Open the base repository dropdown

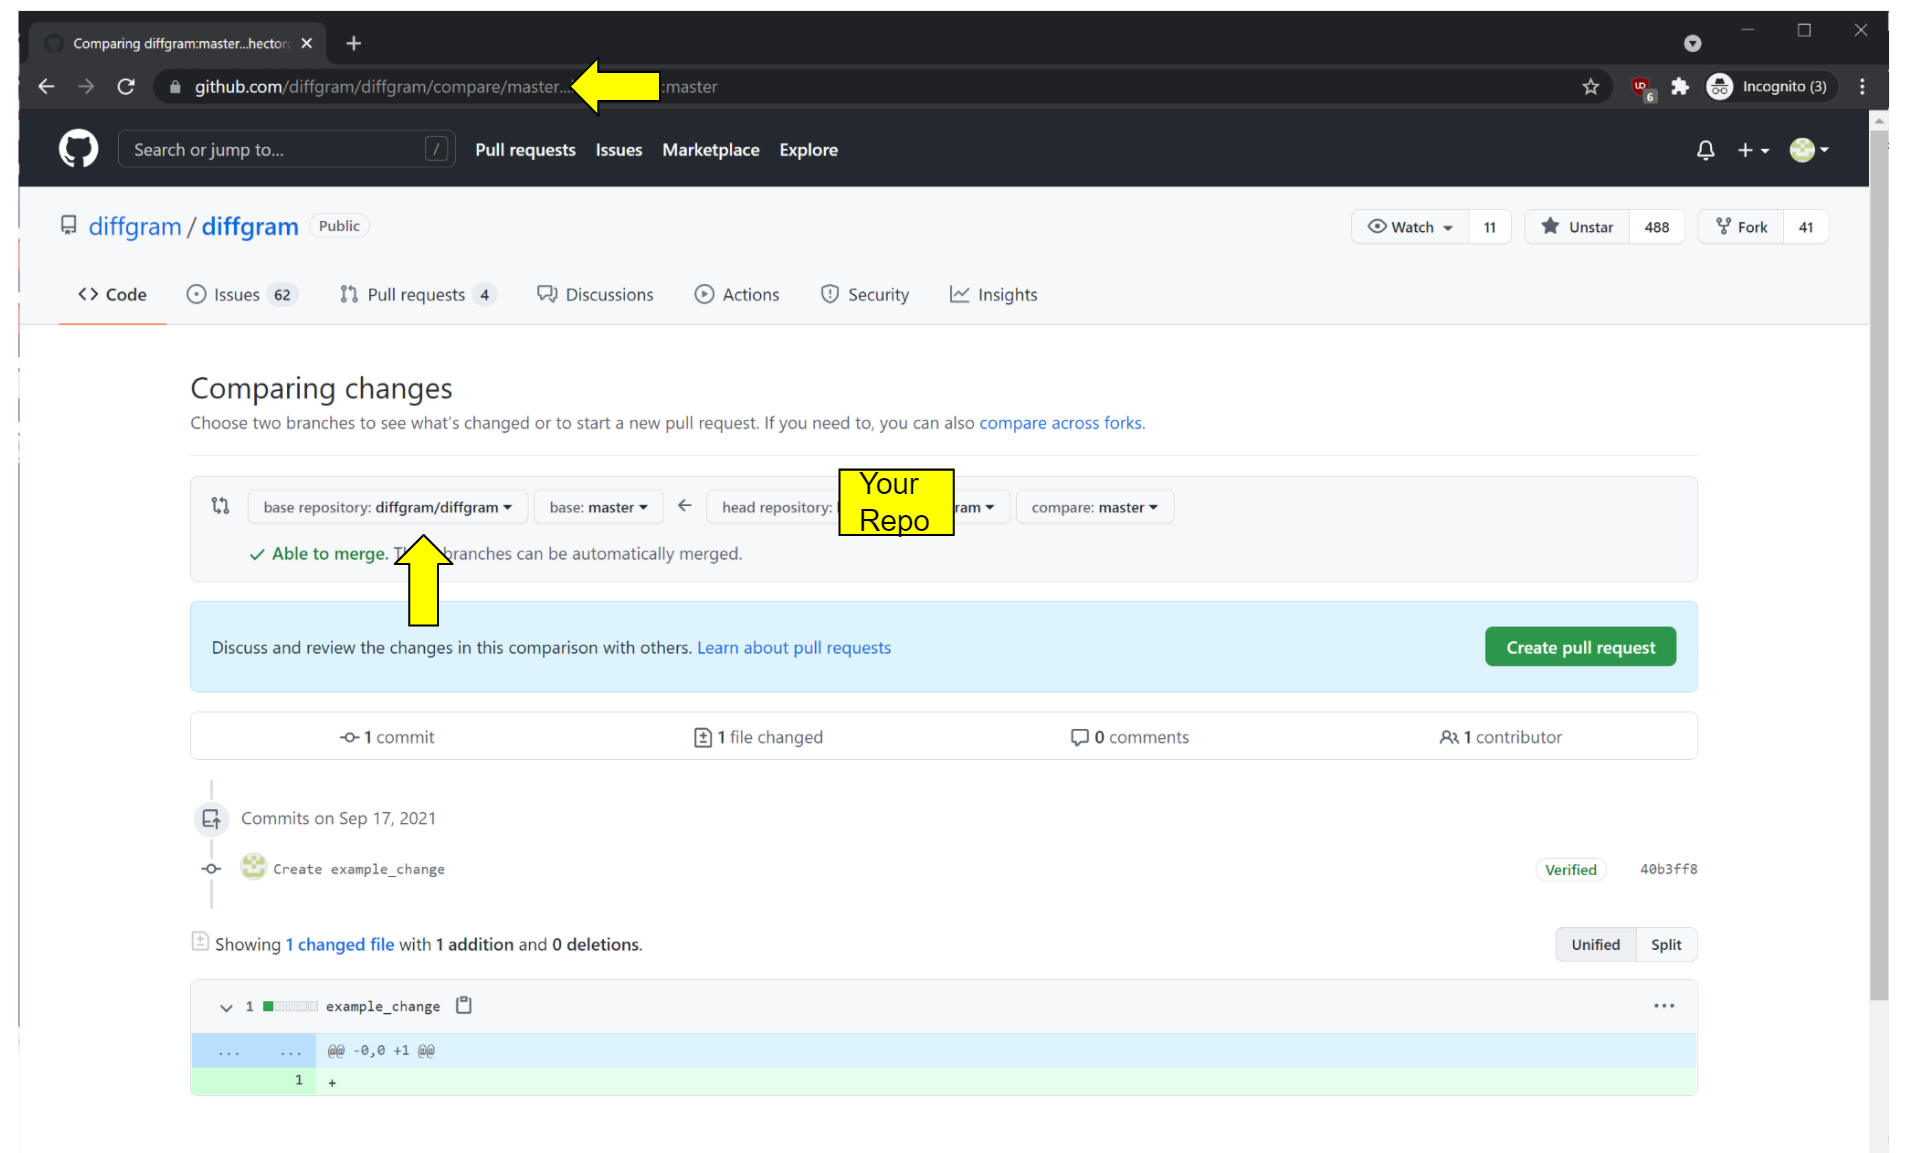click(x=387, y=507)
